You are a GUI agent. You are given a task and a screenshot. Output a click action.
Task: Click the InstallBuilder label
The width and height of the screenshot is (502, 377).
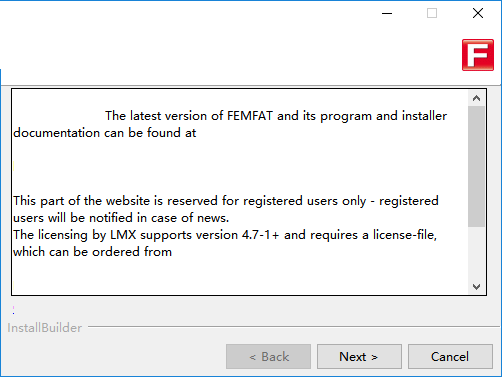(x=44, y=328)
